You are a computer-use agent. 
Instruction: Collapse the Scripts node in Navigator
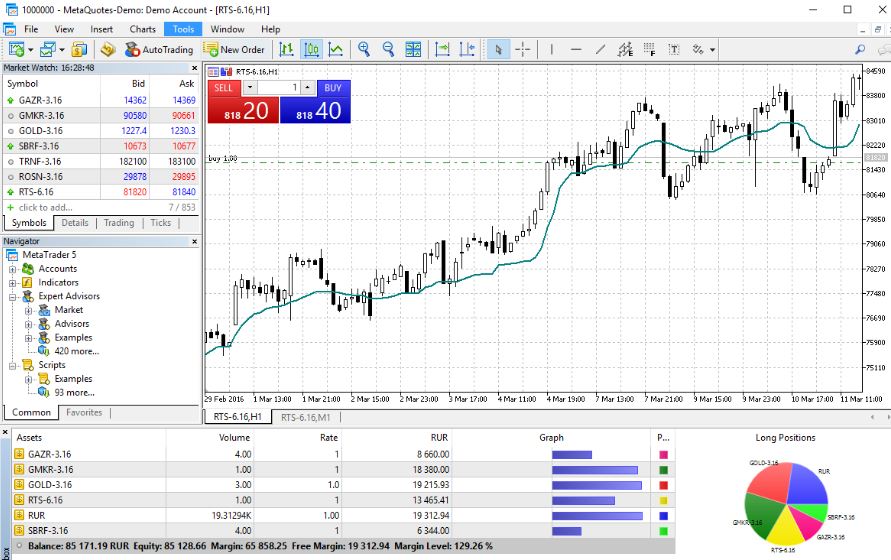point(12,366)
